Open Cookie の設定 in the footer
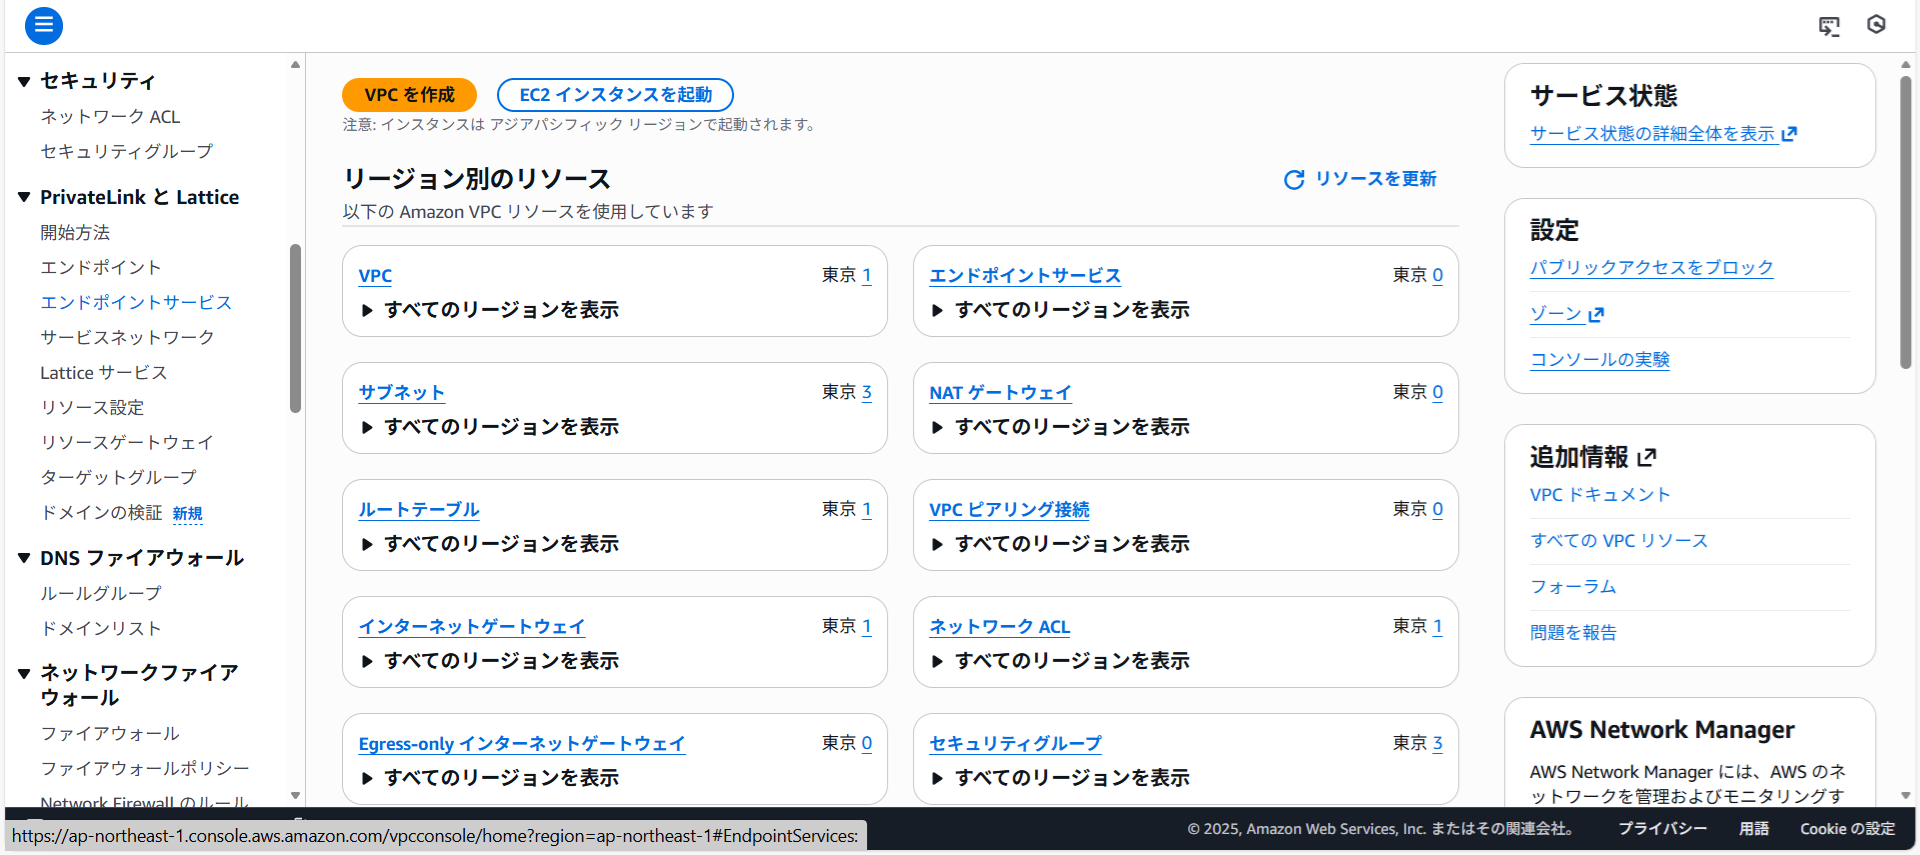 point(1847,829)
